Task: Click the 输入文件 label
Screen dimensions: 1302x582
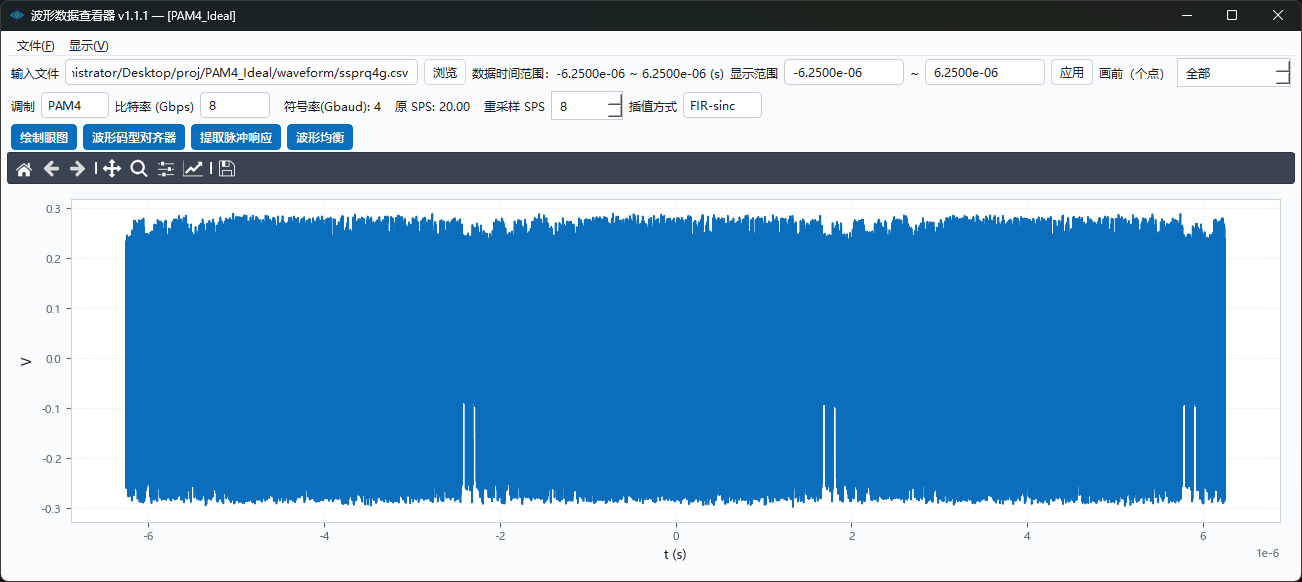Action: click(35, 73)
